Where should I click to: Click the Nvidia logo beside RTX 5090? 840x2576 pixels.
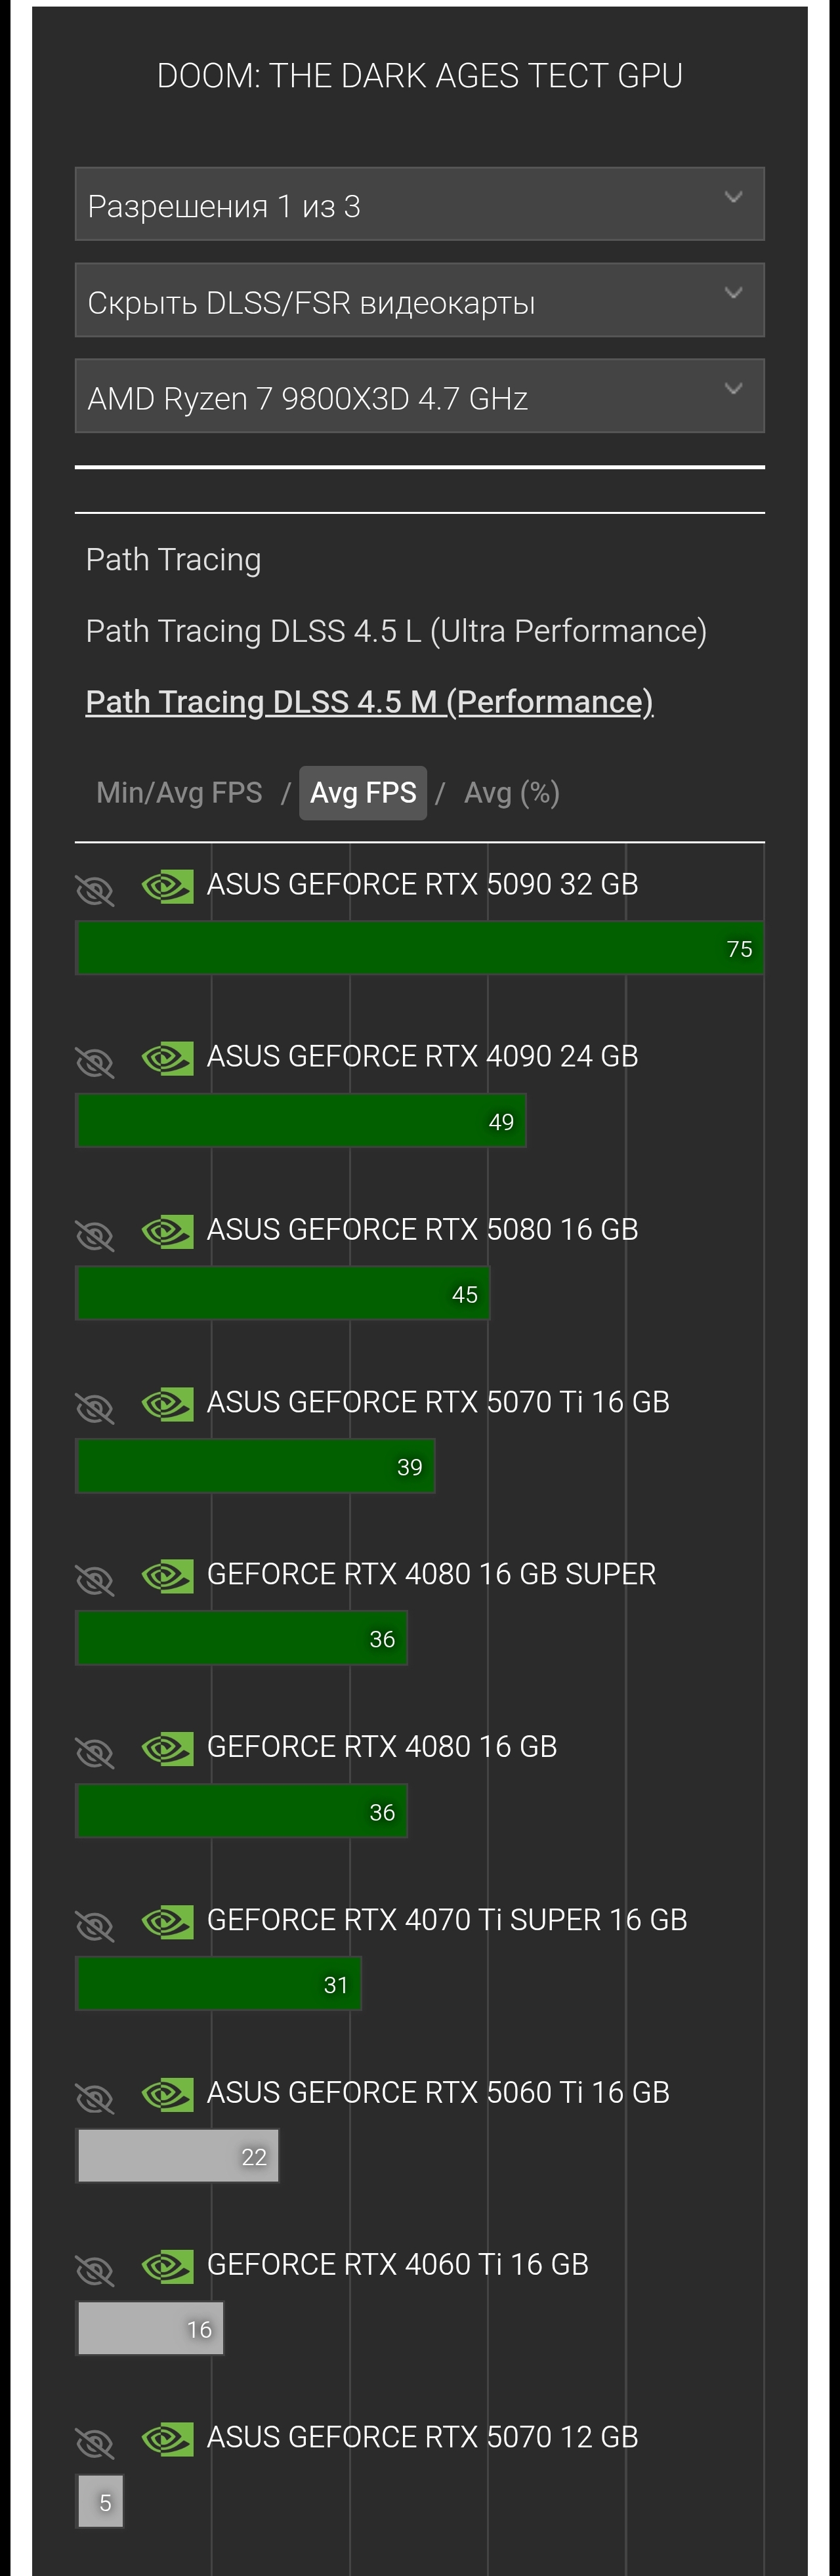167,886
